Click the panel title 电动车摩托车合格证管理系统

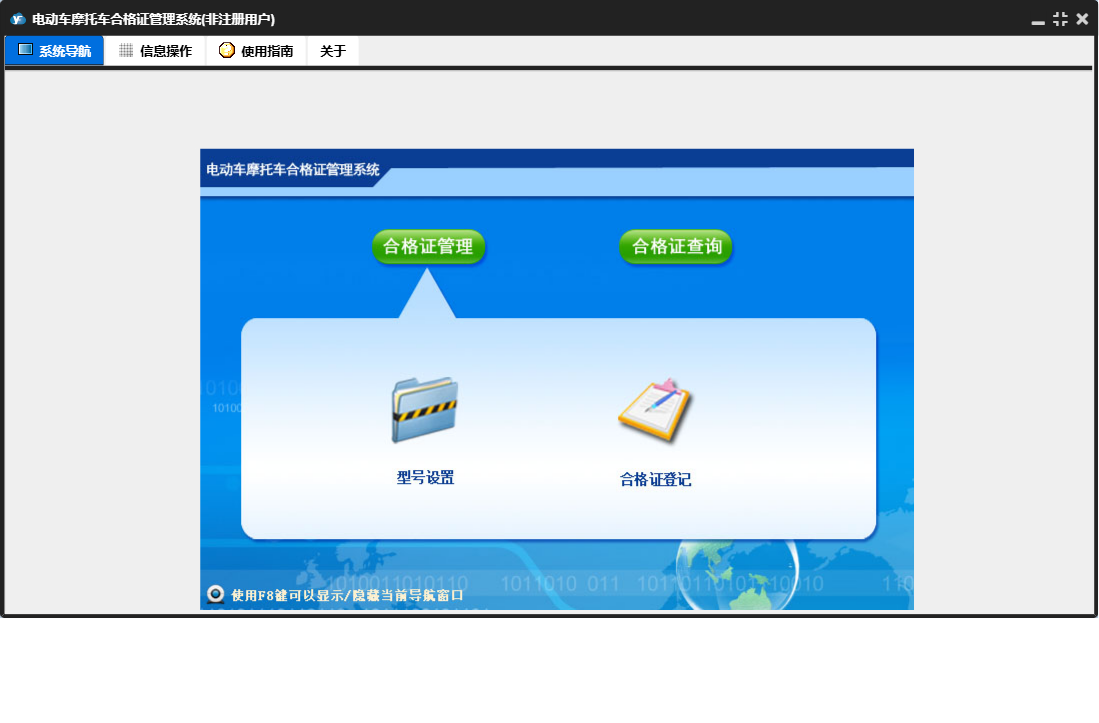pyautogui.click(x=292, y=170)
